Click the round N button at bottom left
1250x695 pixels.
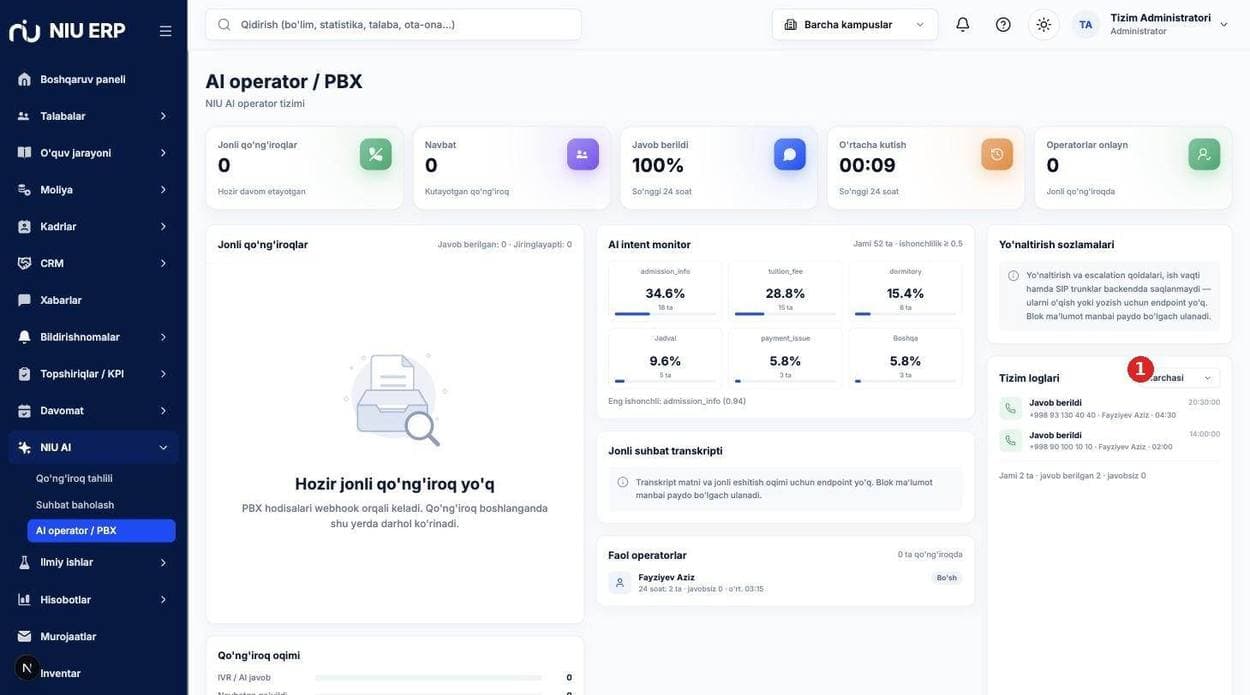pos(27,668)
